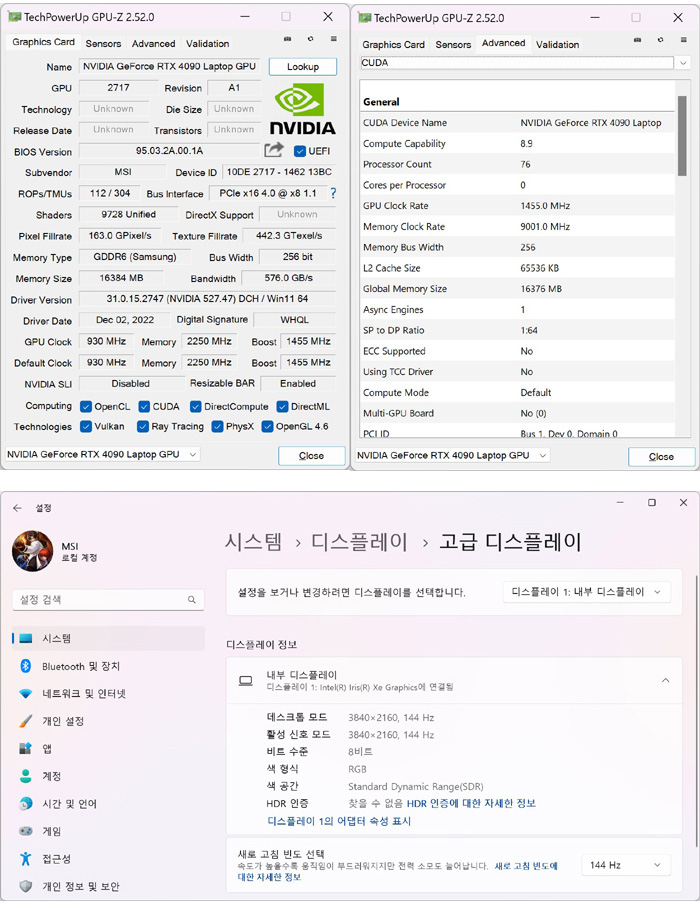Open 게임 in the Settings sidebar
This screenshot has height=906, width=700.
coord(108,831)
